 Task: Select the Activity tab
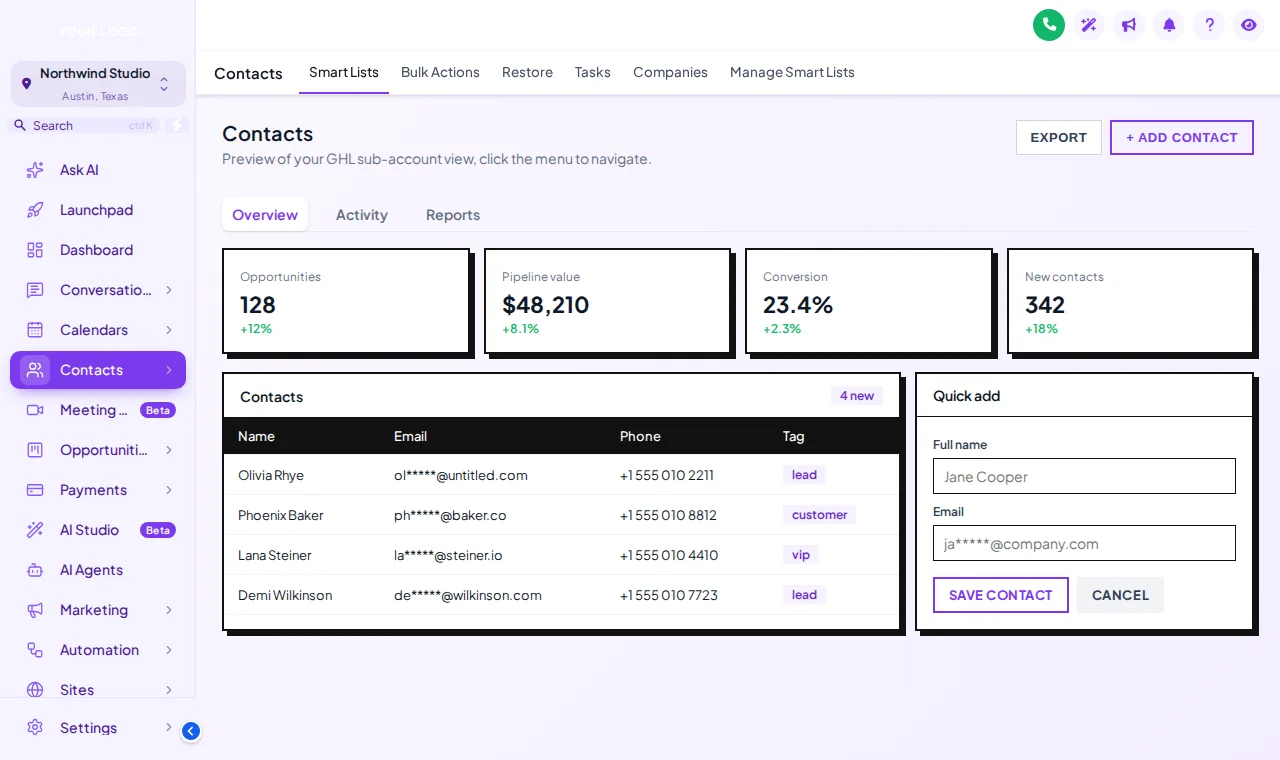click(x=362, y=215)
